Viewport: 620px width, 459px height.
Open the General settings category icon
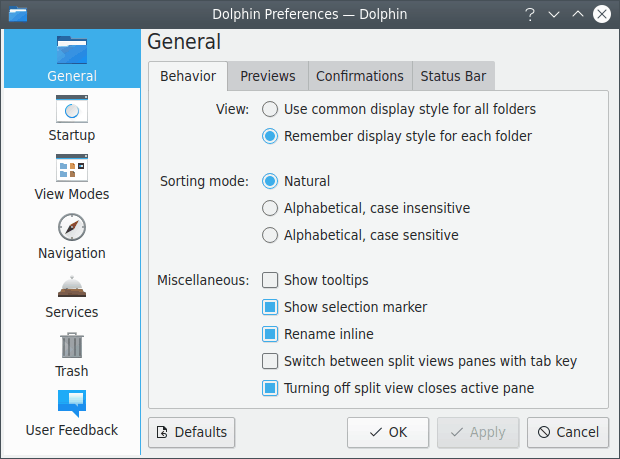[72, 50]
